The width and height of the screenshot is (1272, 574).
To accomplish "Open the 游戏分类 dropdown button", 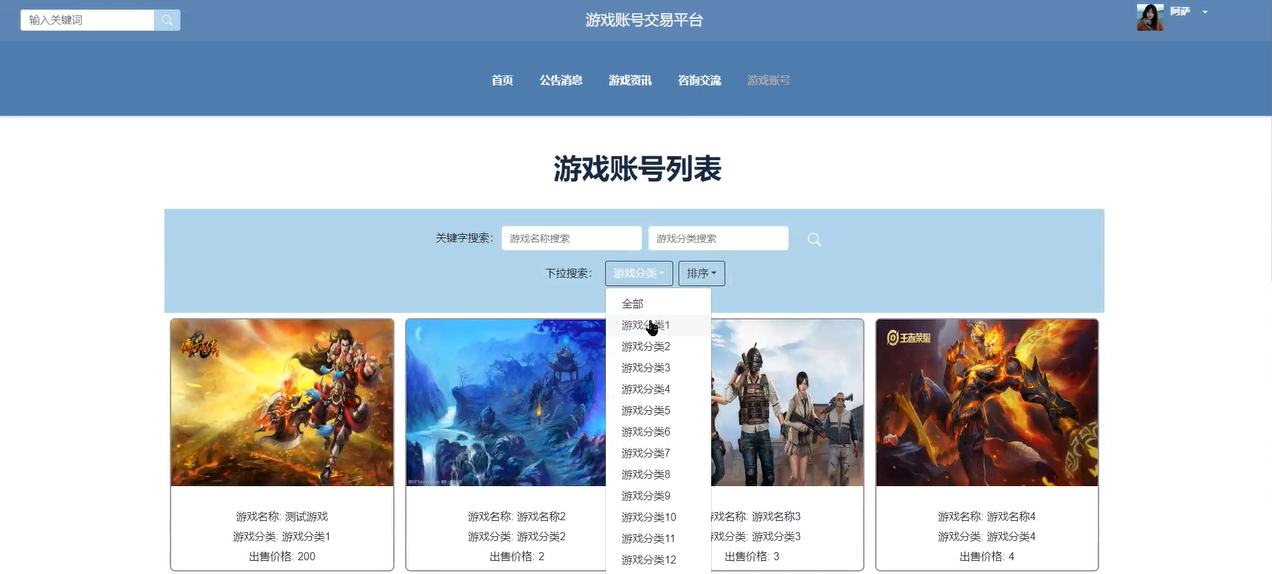I will tap(639, 273).
